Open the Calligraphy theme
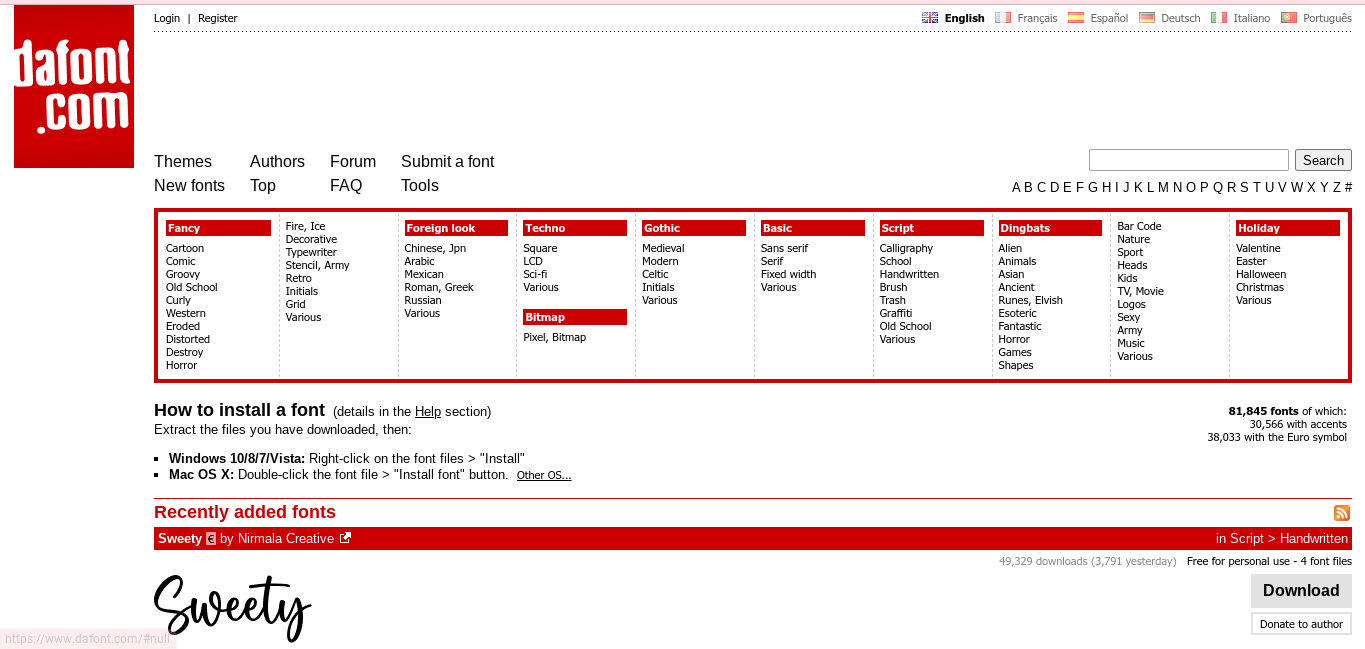 coord(906,248)
